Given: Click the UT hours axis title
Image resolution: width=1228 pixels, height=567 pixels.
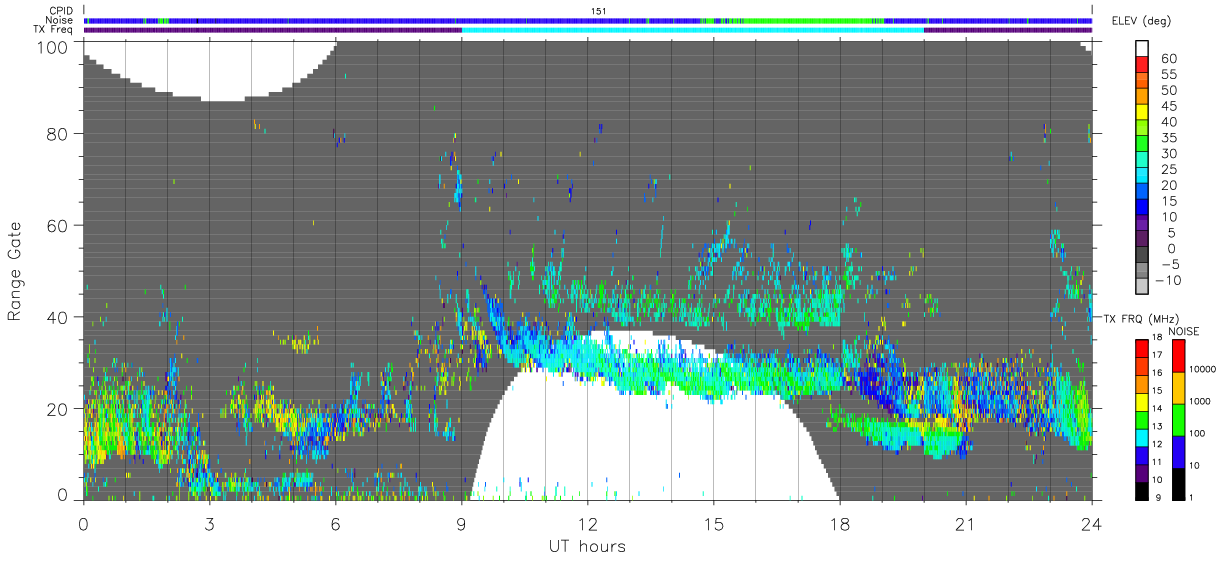Looking at the screenshot, I should pyautogui.click(x=587, y=546).
